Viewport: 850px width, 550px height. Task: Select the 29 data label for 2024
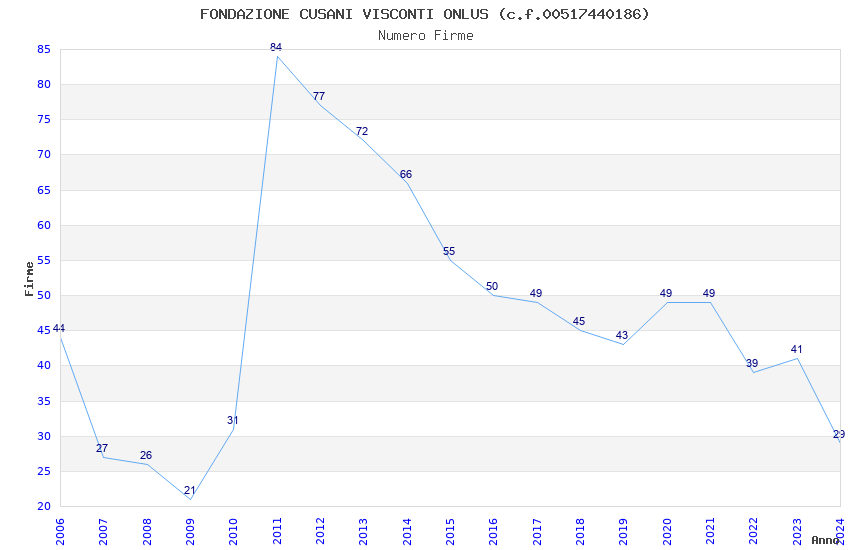(839, 434)
